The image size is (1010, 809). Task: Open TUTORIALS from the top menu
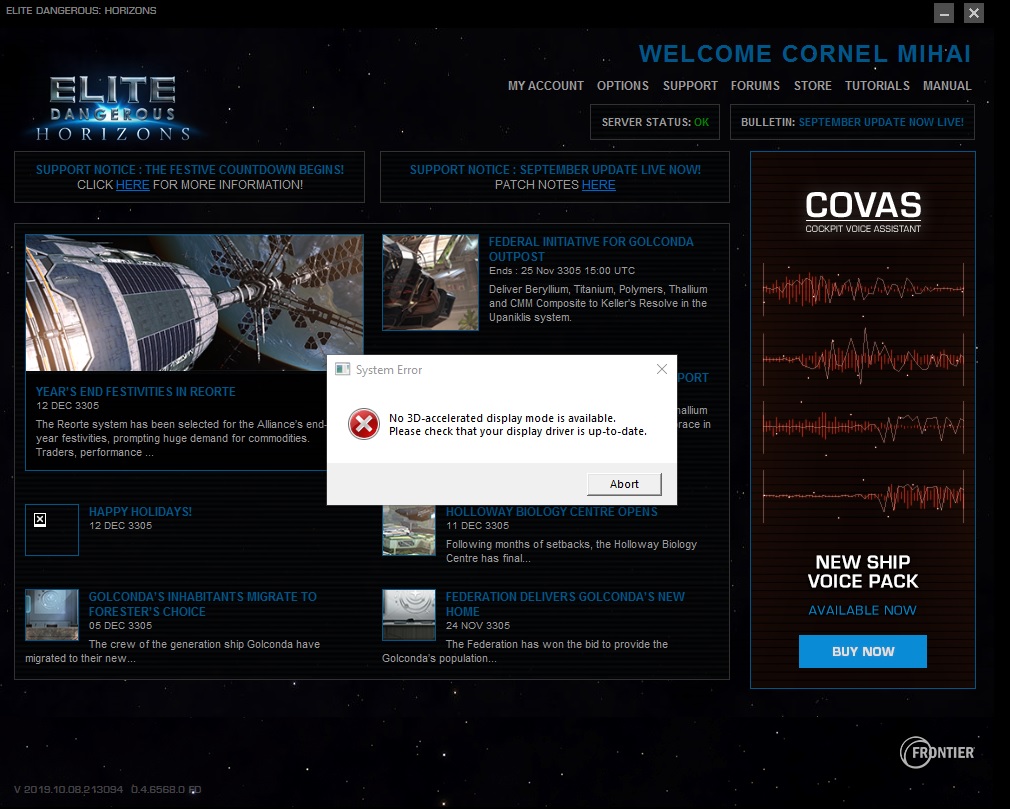pyautogui.click(x=877, y=86)
